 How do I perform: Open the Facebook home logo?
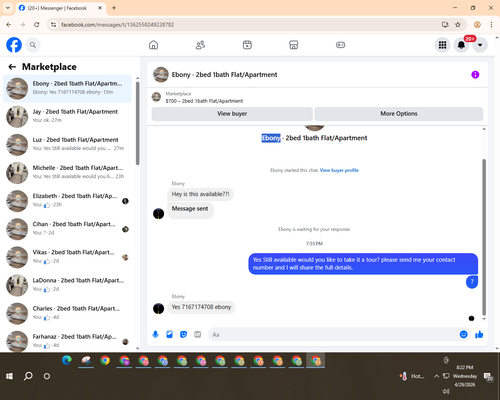tap(14, 45)
